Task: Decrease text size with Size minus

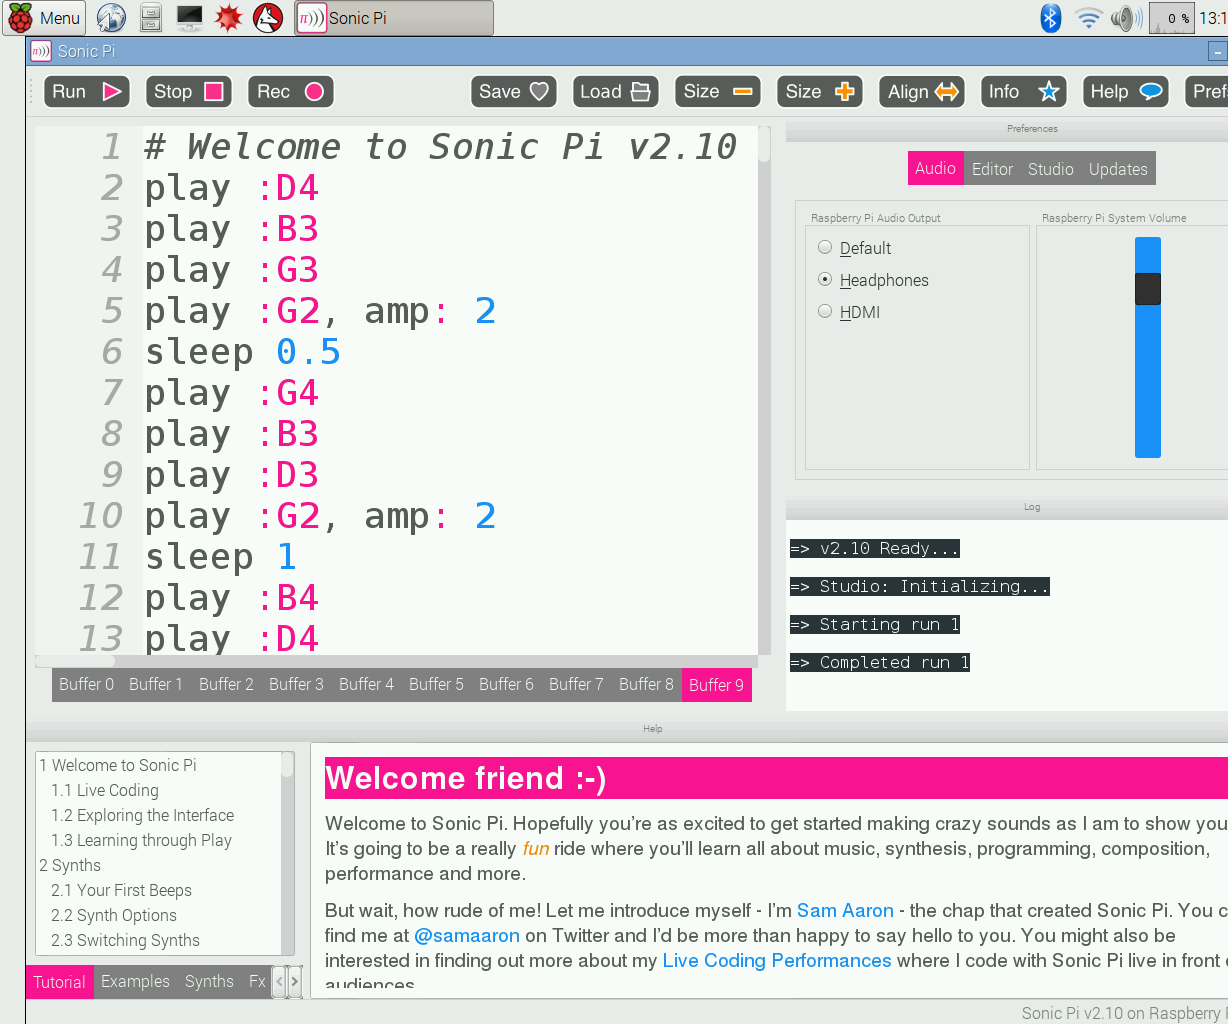Action: [717, 92]
